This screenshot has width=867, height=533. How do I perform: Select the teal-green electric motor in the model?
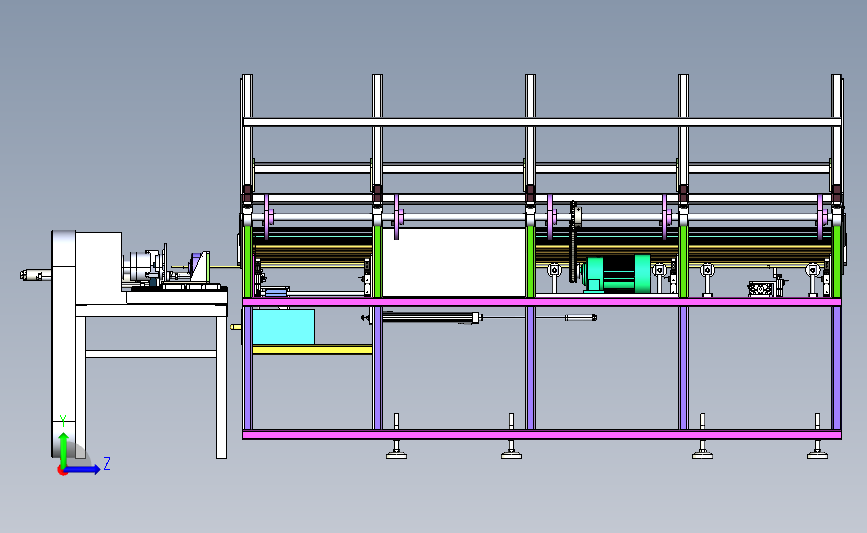(x=617, y=273)
